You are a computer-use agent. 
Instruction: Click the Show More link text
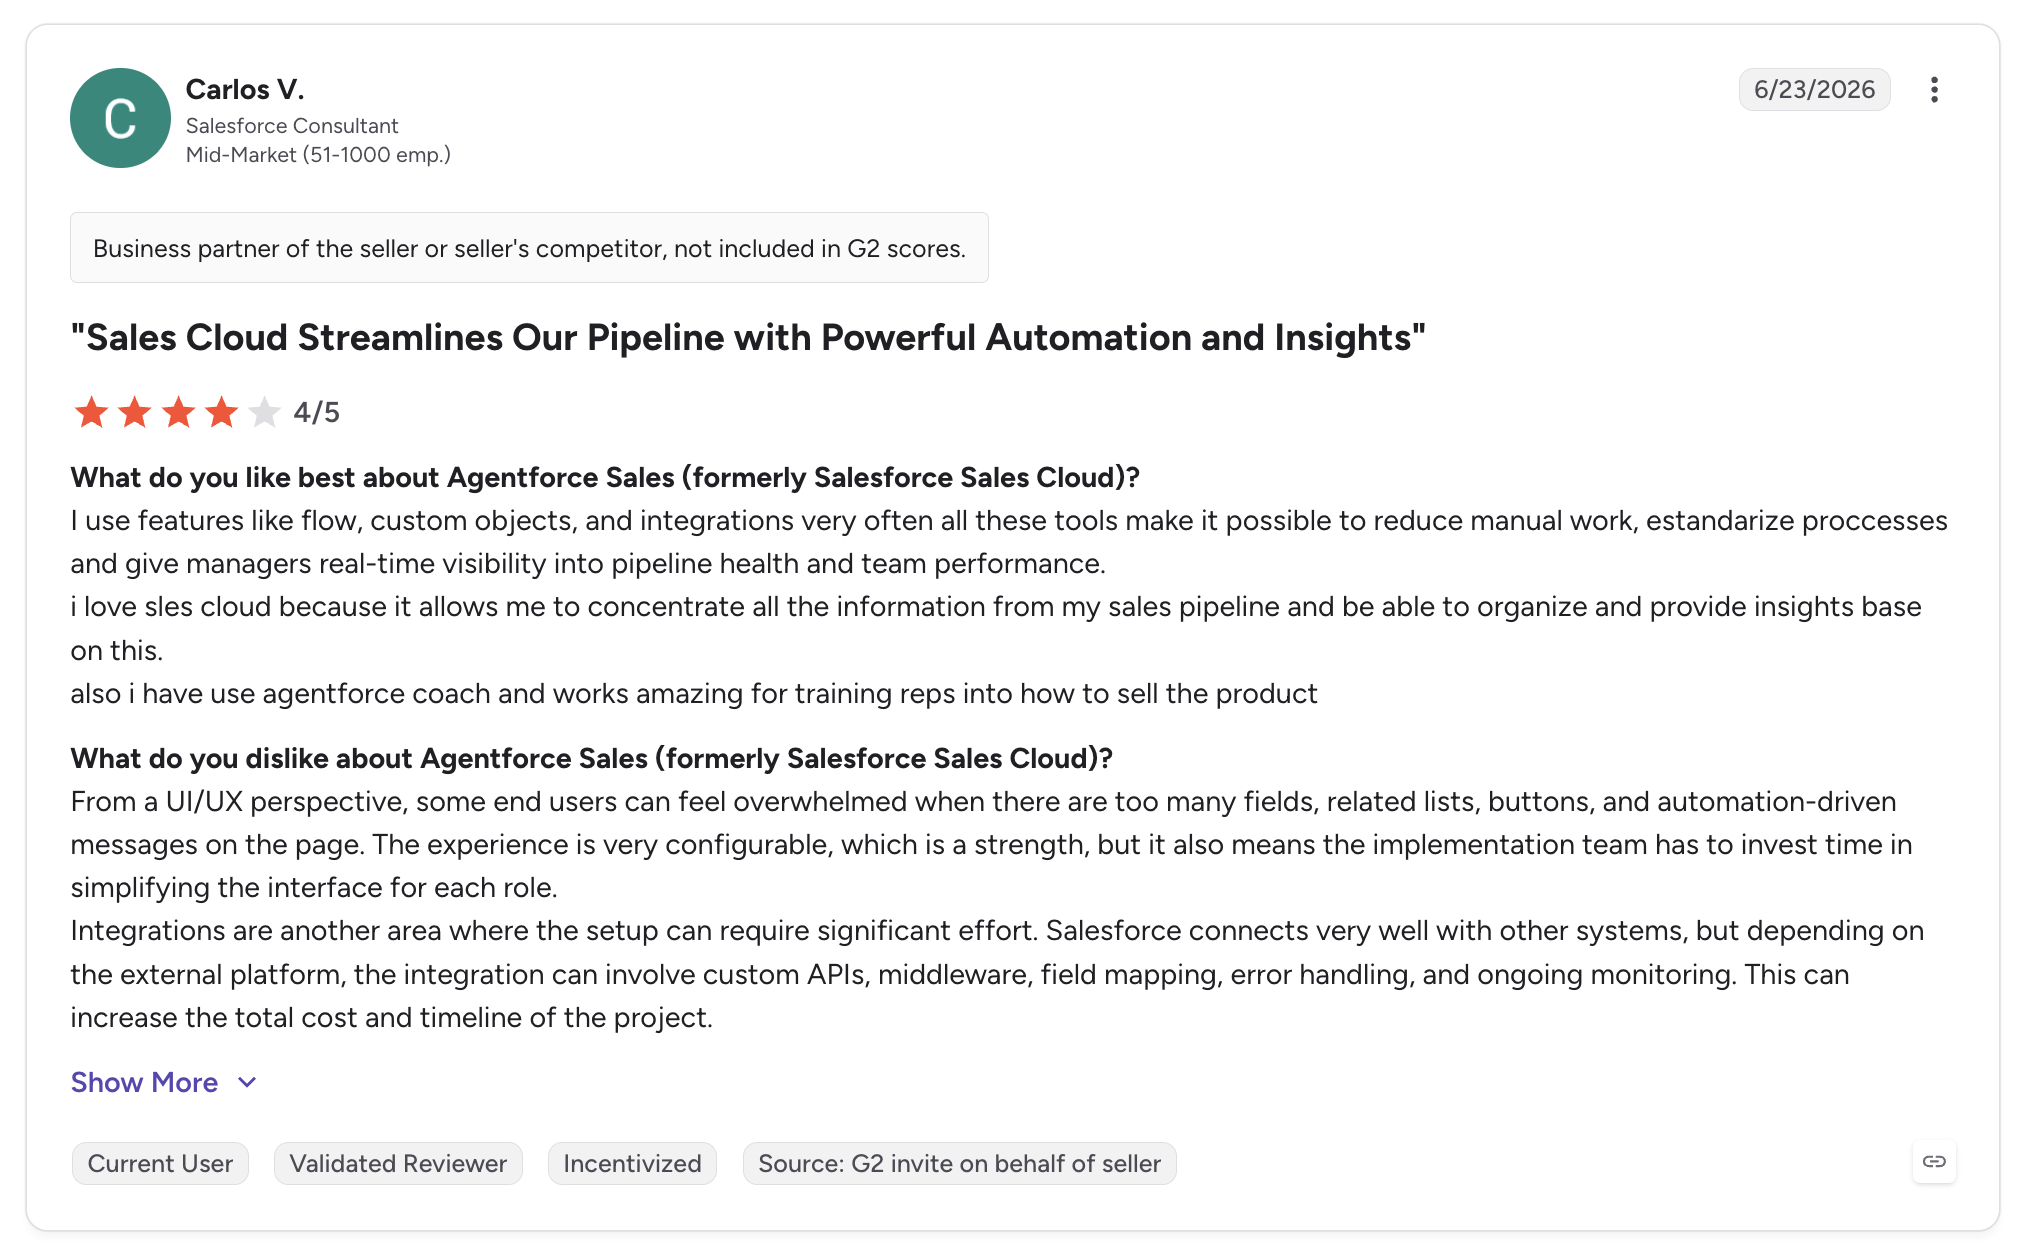pyautogui.click(x=144, y=1083)
